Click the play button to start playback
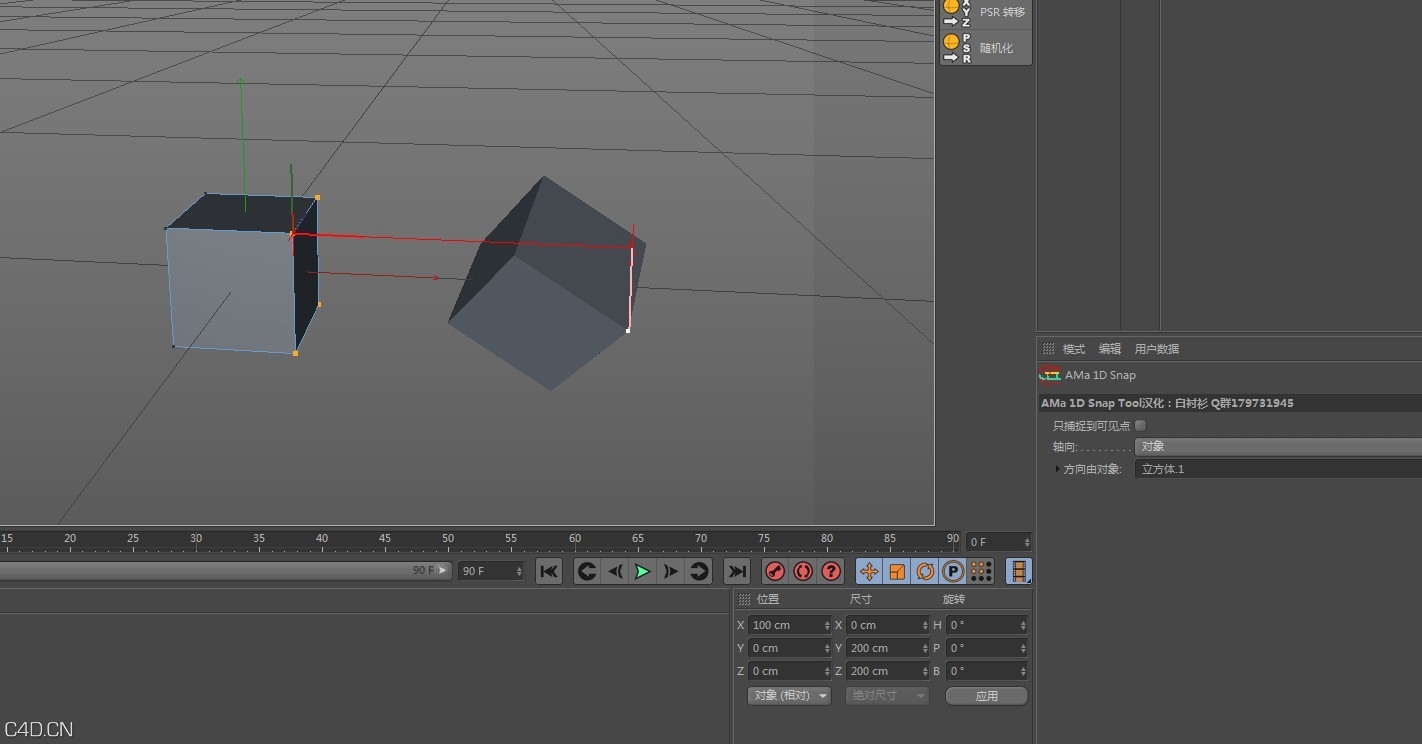 point(642,571)
